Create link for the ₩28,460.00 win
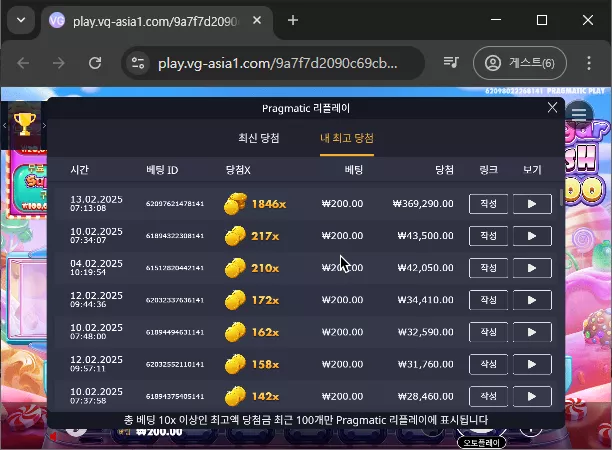612x450 pixels. [488, 396]
